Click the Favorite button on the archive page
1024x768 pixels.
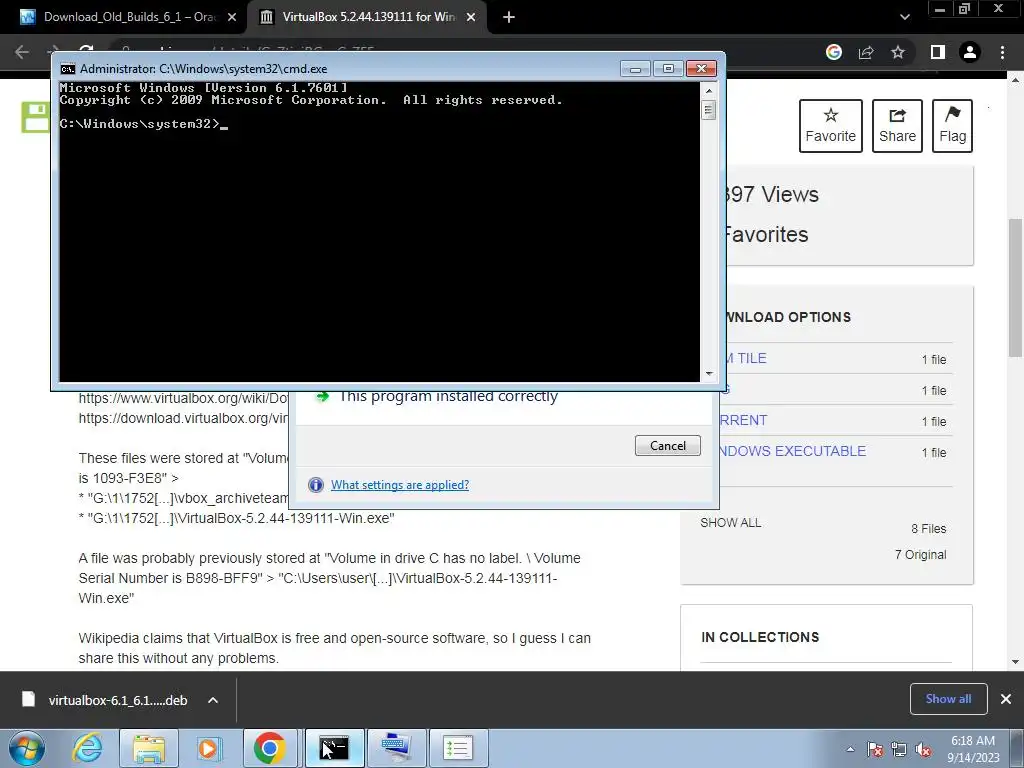point(831,126)
